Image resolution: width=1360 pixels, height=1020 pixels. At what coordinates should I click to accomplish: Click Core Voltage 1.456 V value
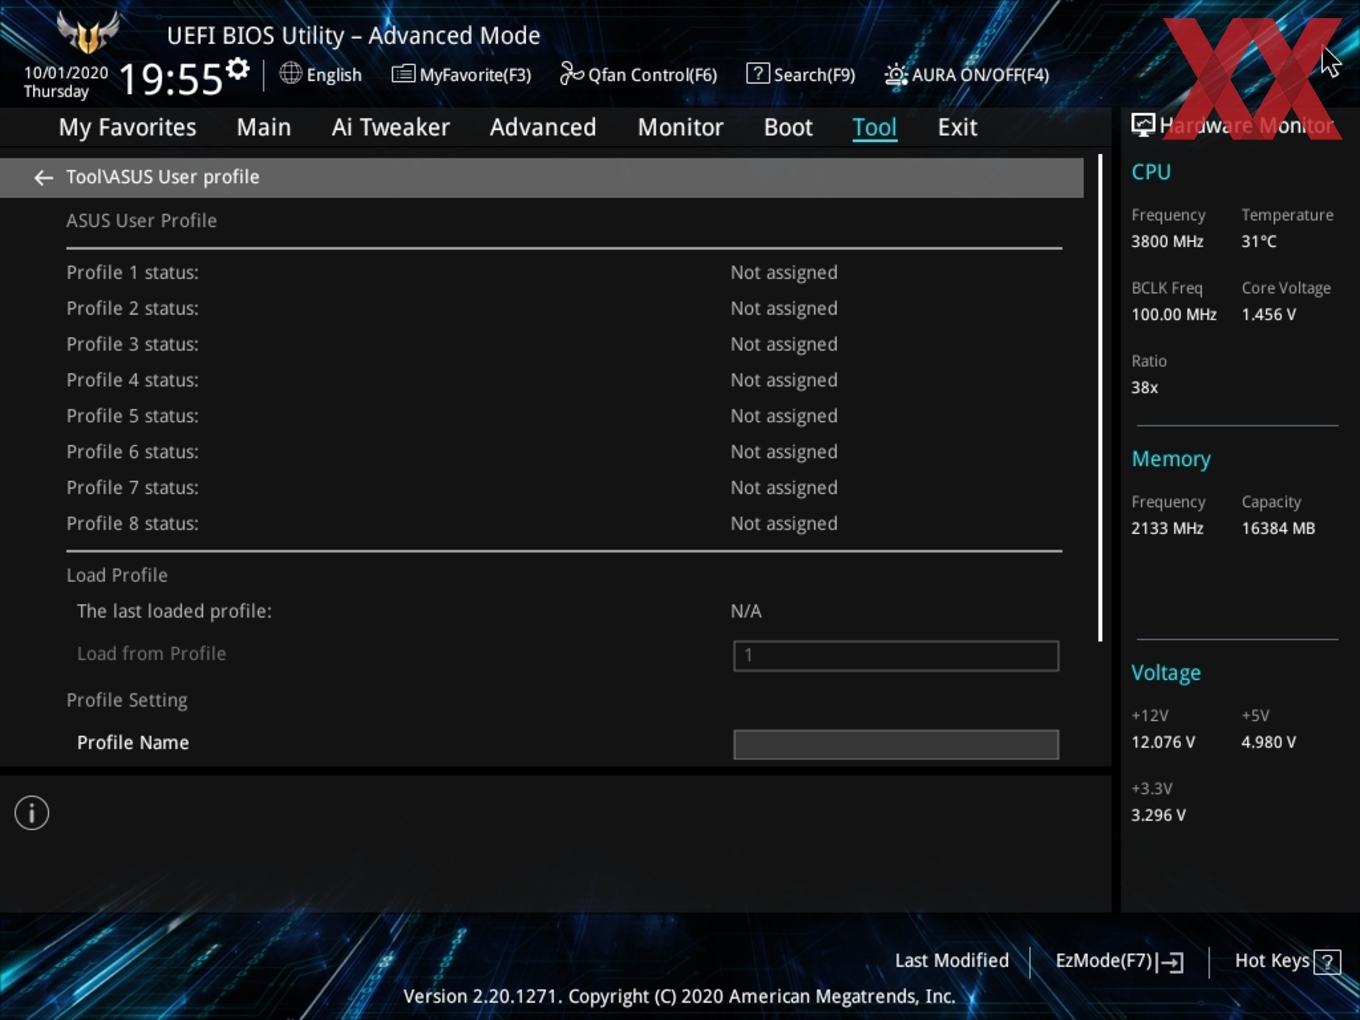pyautogui.click(x=1268, y=315)
